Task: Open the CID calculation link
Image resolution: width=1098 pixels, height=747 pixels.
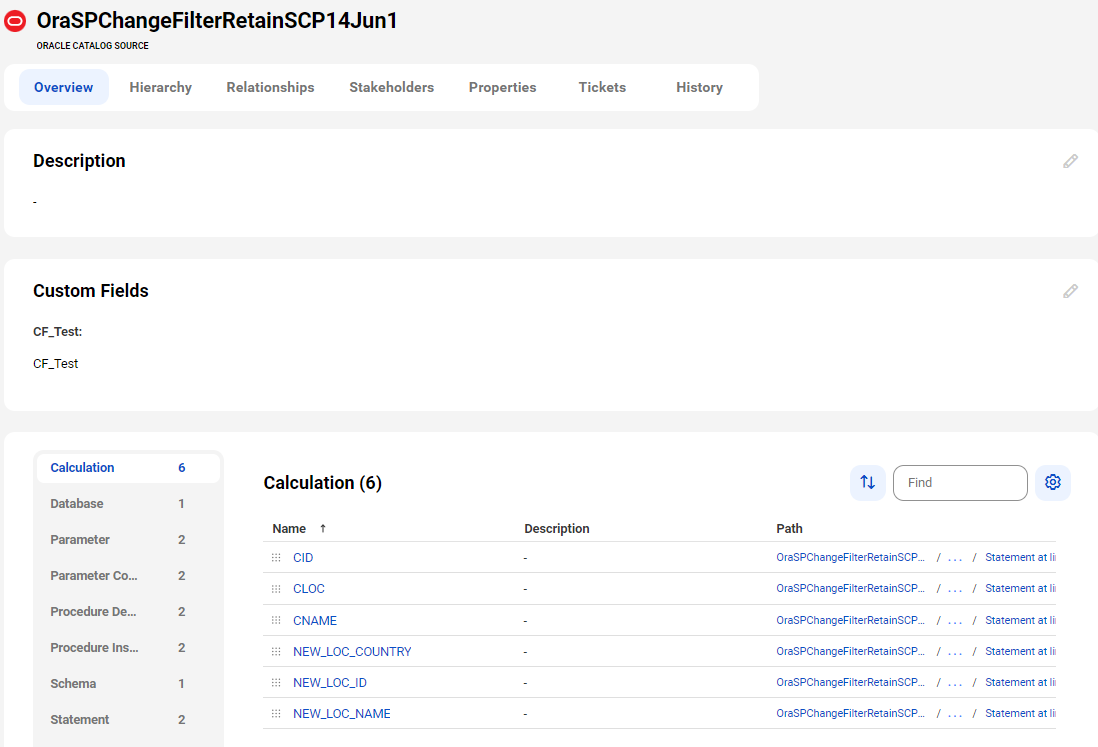Action: [303, 558]
